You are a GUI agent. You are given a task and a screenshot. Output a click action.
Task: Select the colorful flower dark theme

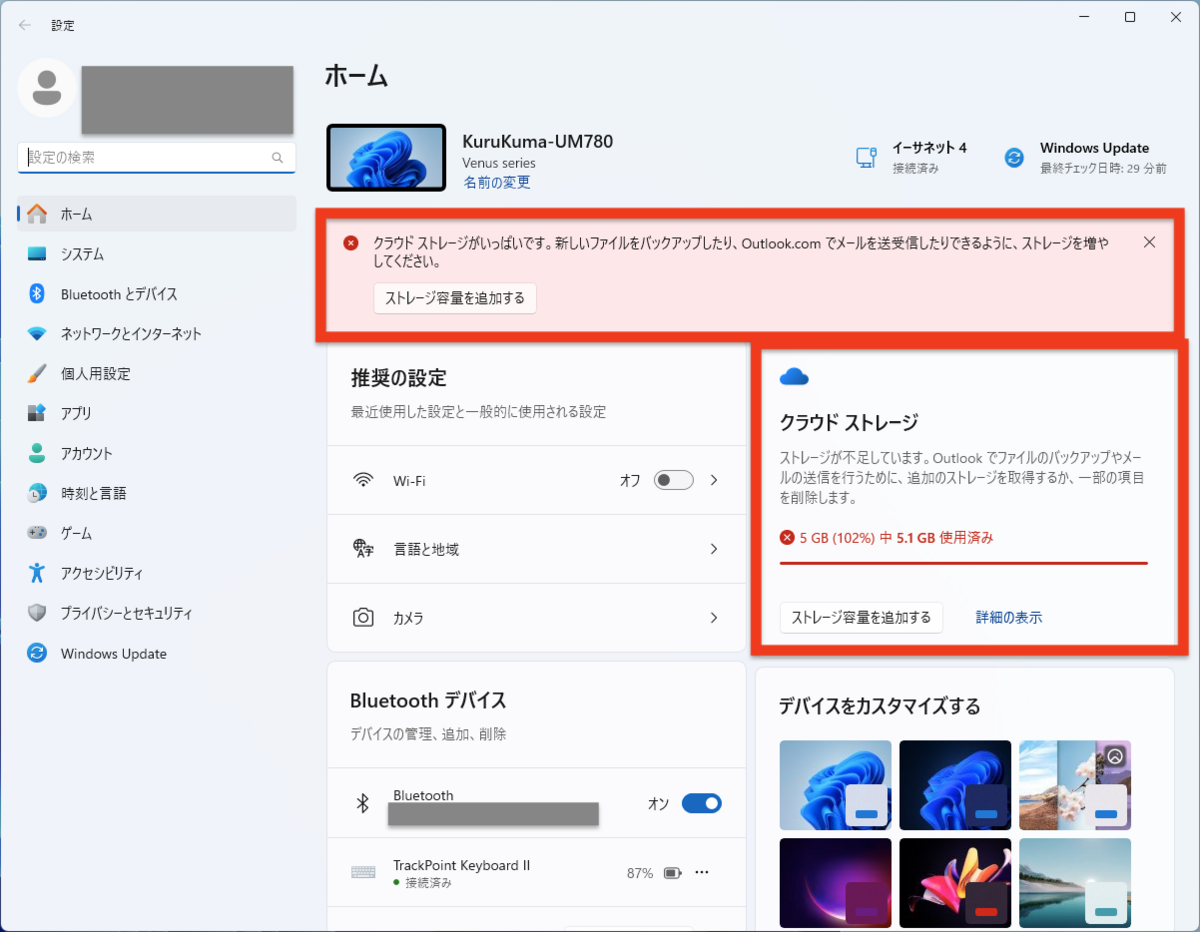point(955,883)
